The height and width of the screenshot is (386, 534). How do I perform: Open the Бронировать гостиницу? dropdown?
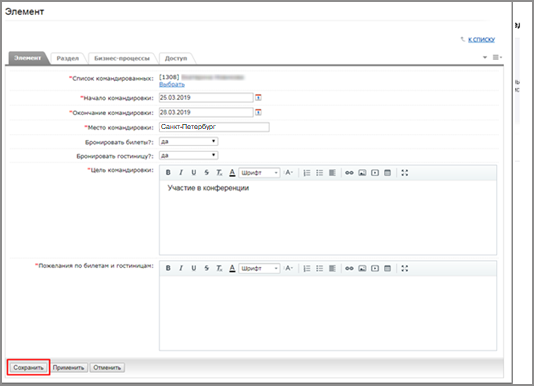point(189,155)
